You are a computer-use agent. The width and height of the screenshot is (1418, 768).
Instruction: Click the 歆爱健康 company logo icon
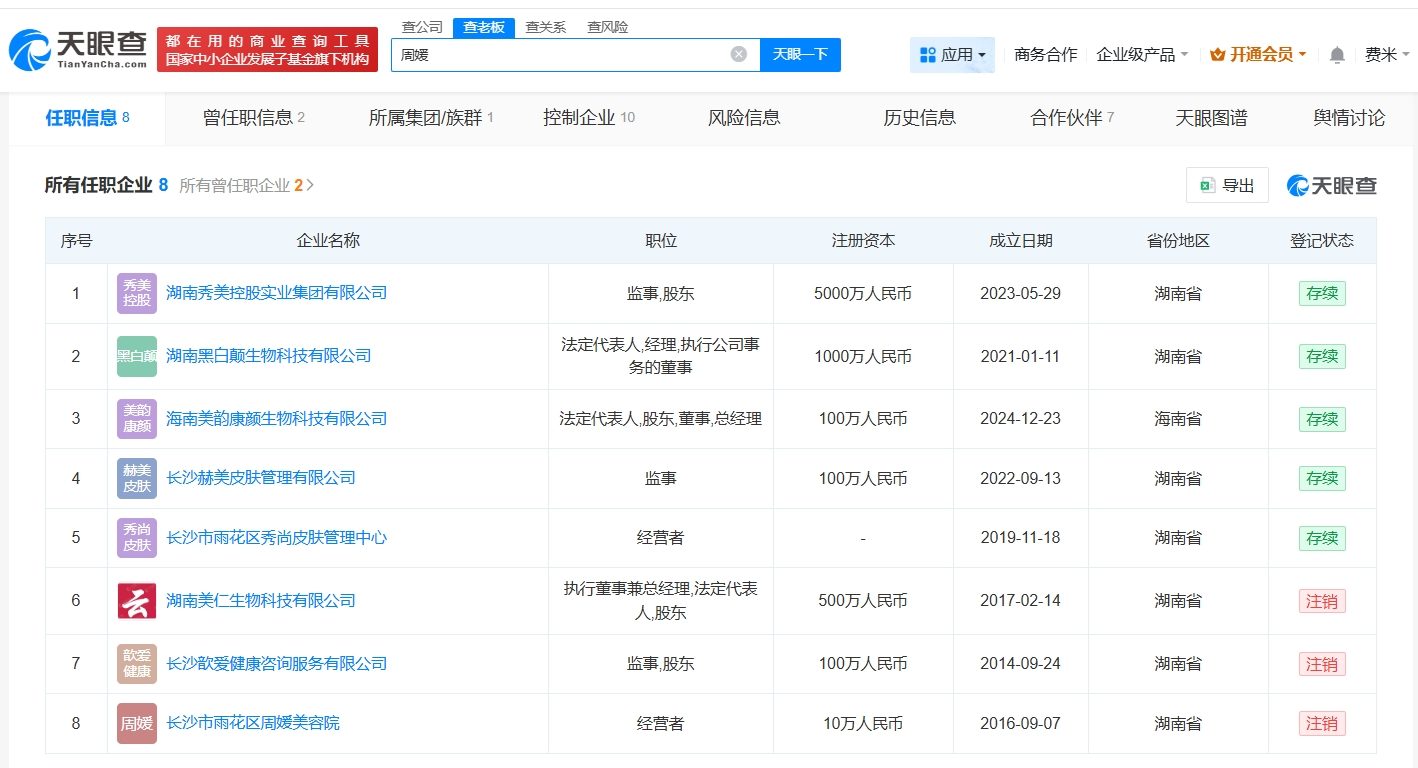[x=137, y=664]
